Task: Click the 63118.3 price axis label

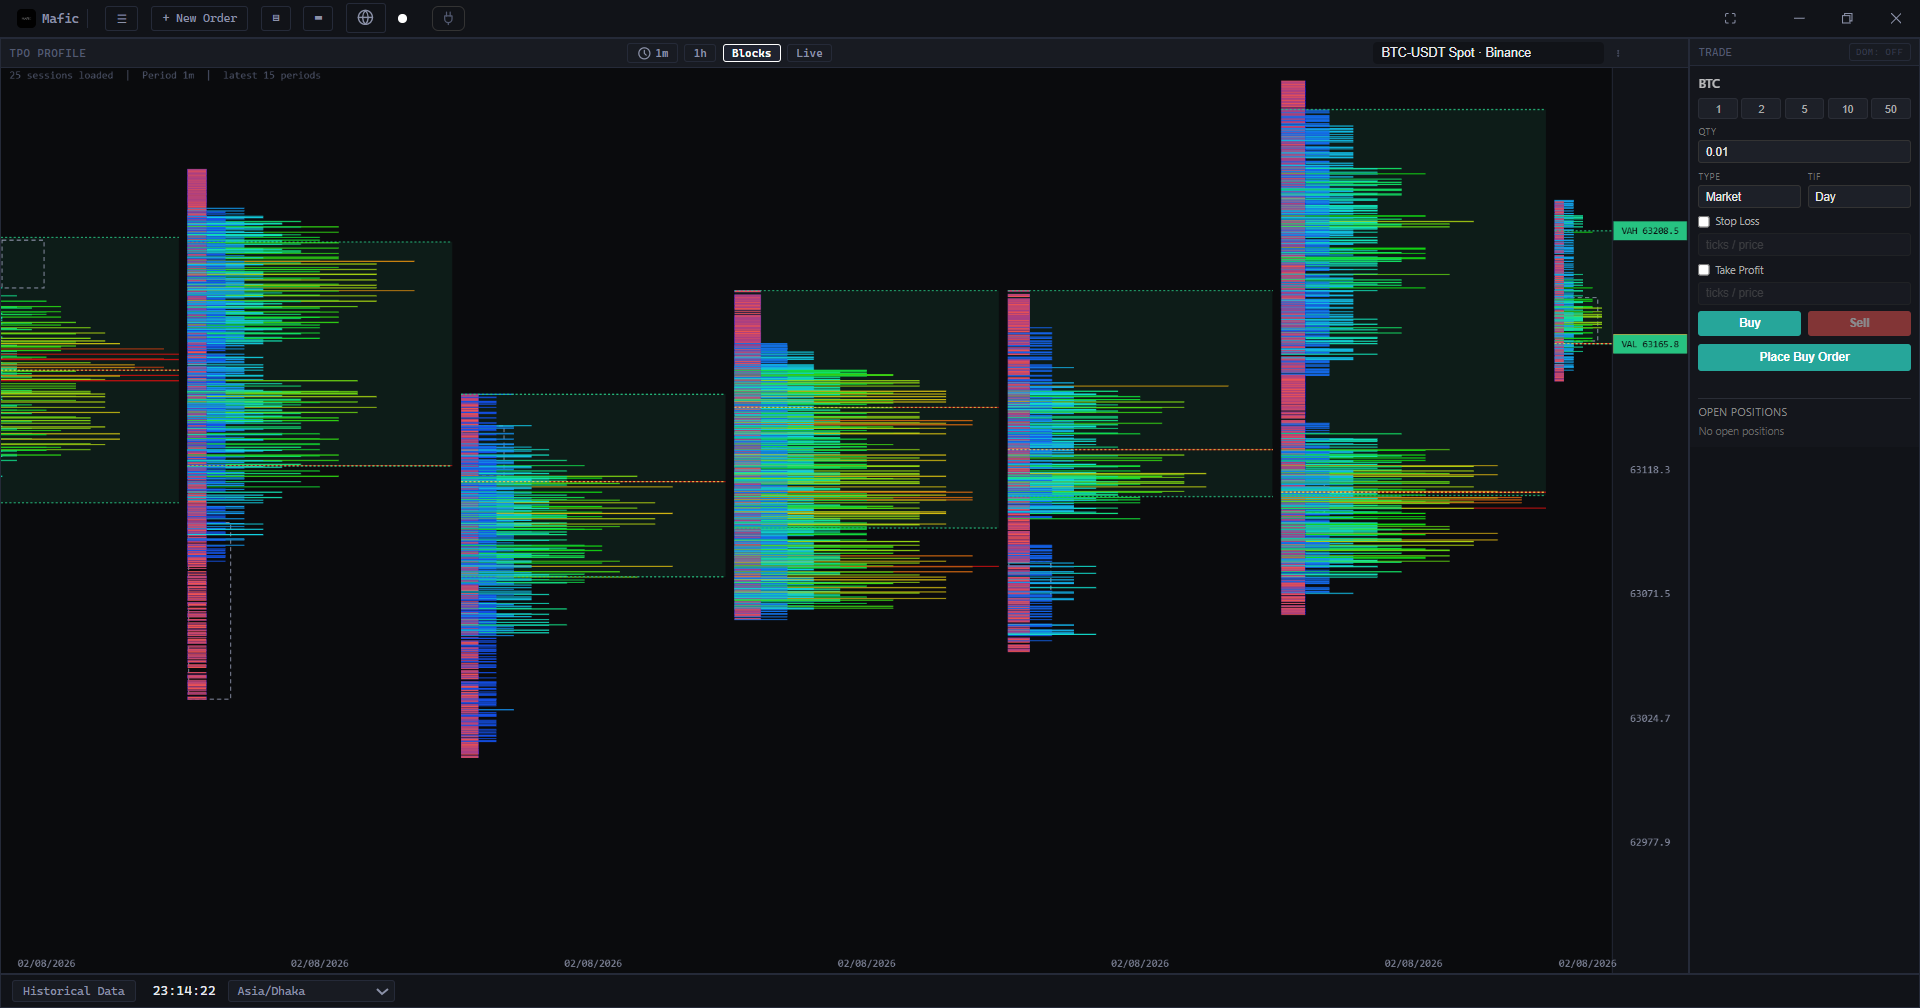Action: coord(1650,470)
